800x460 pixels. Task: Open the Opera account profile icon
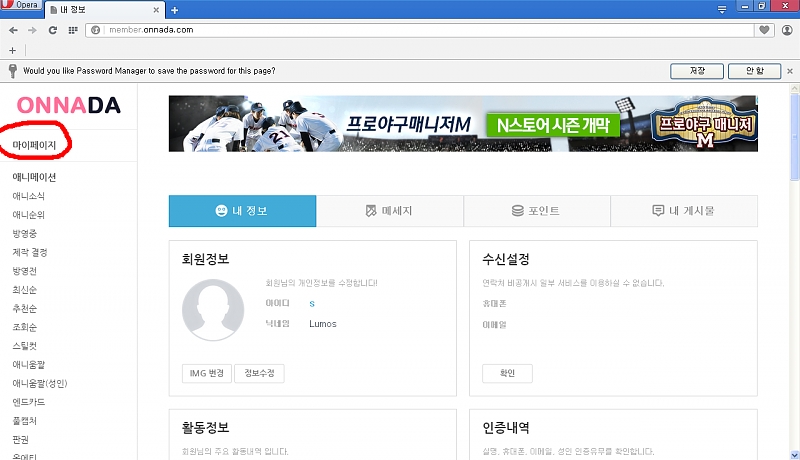(x=787, y=30)
